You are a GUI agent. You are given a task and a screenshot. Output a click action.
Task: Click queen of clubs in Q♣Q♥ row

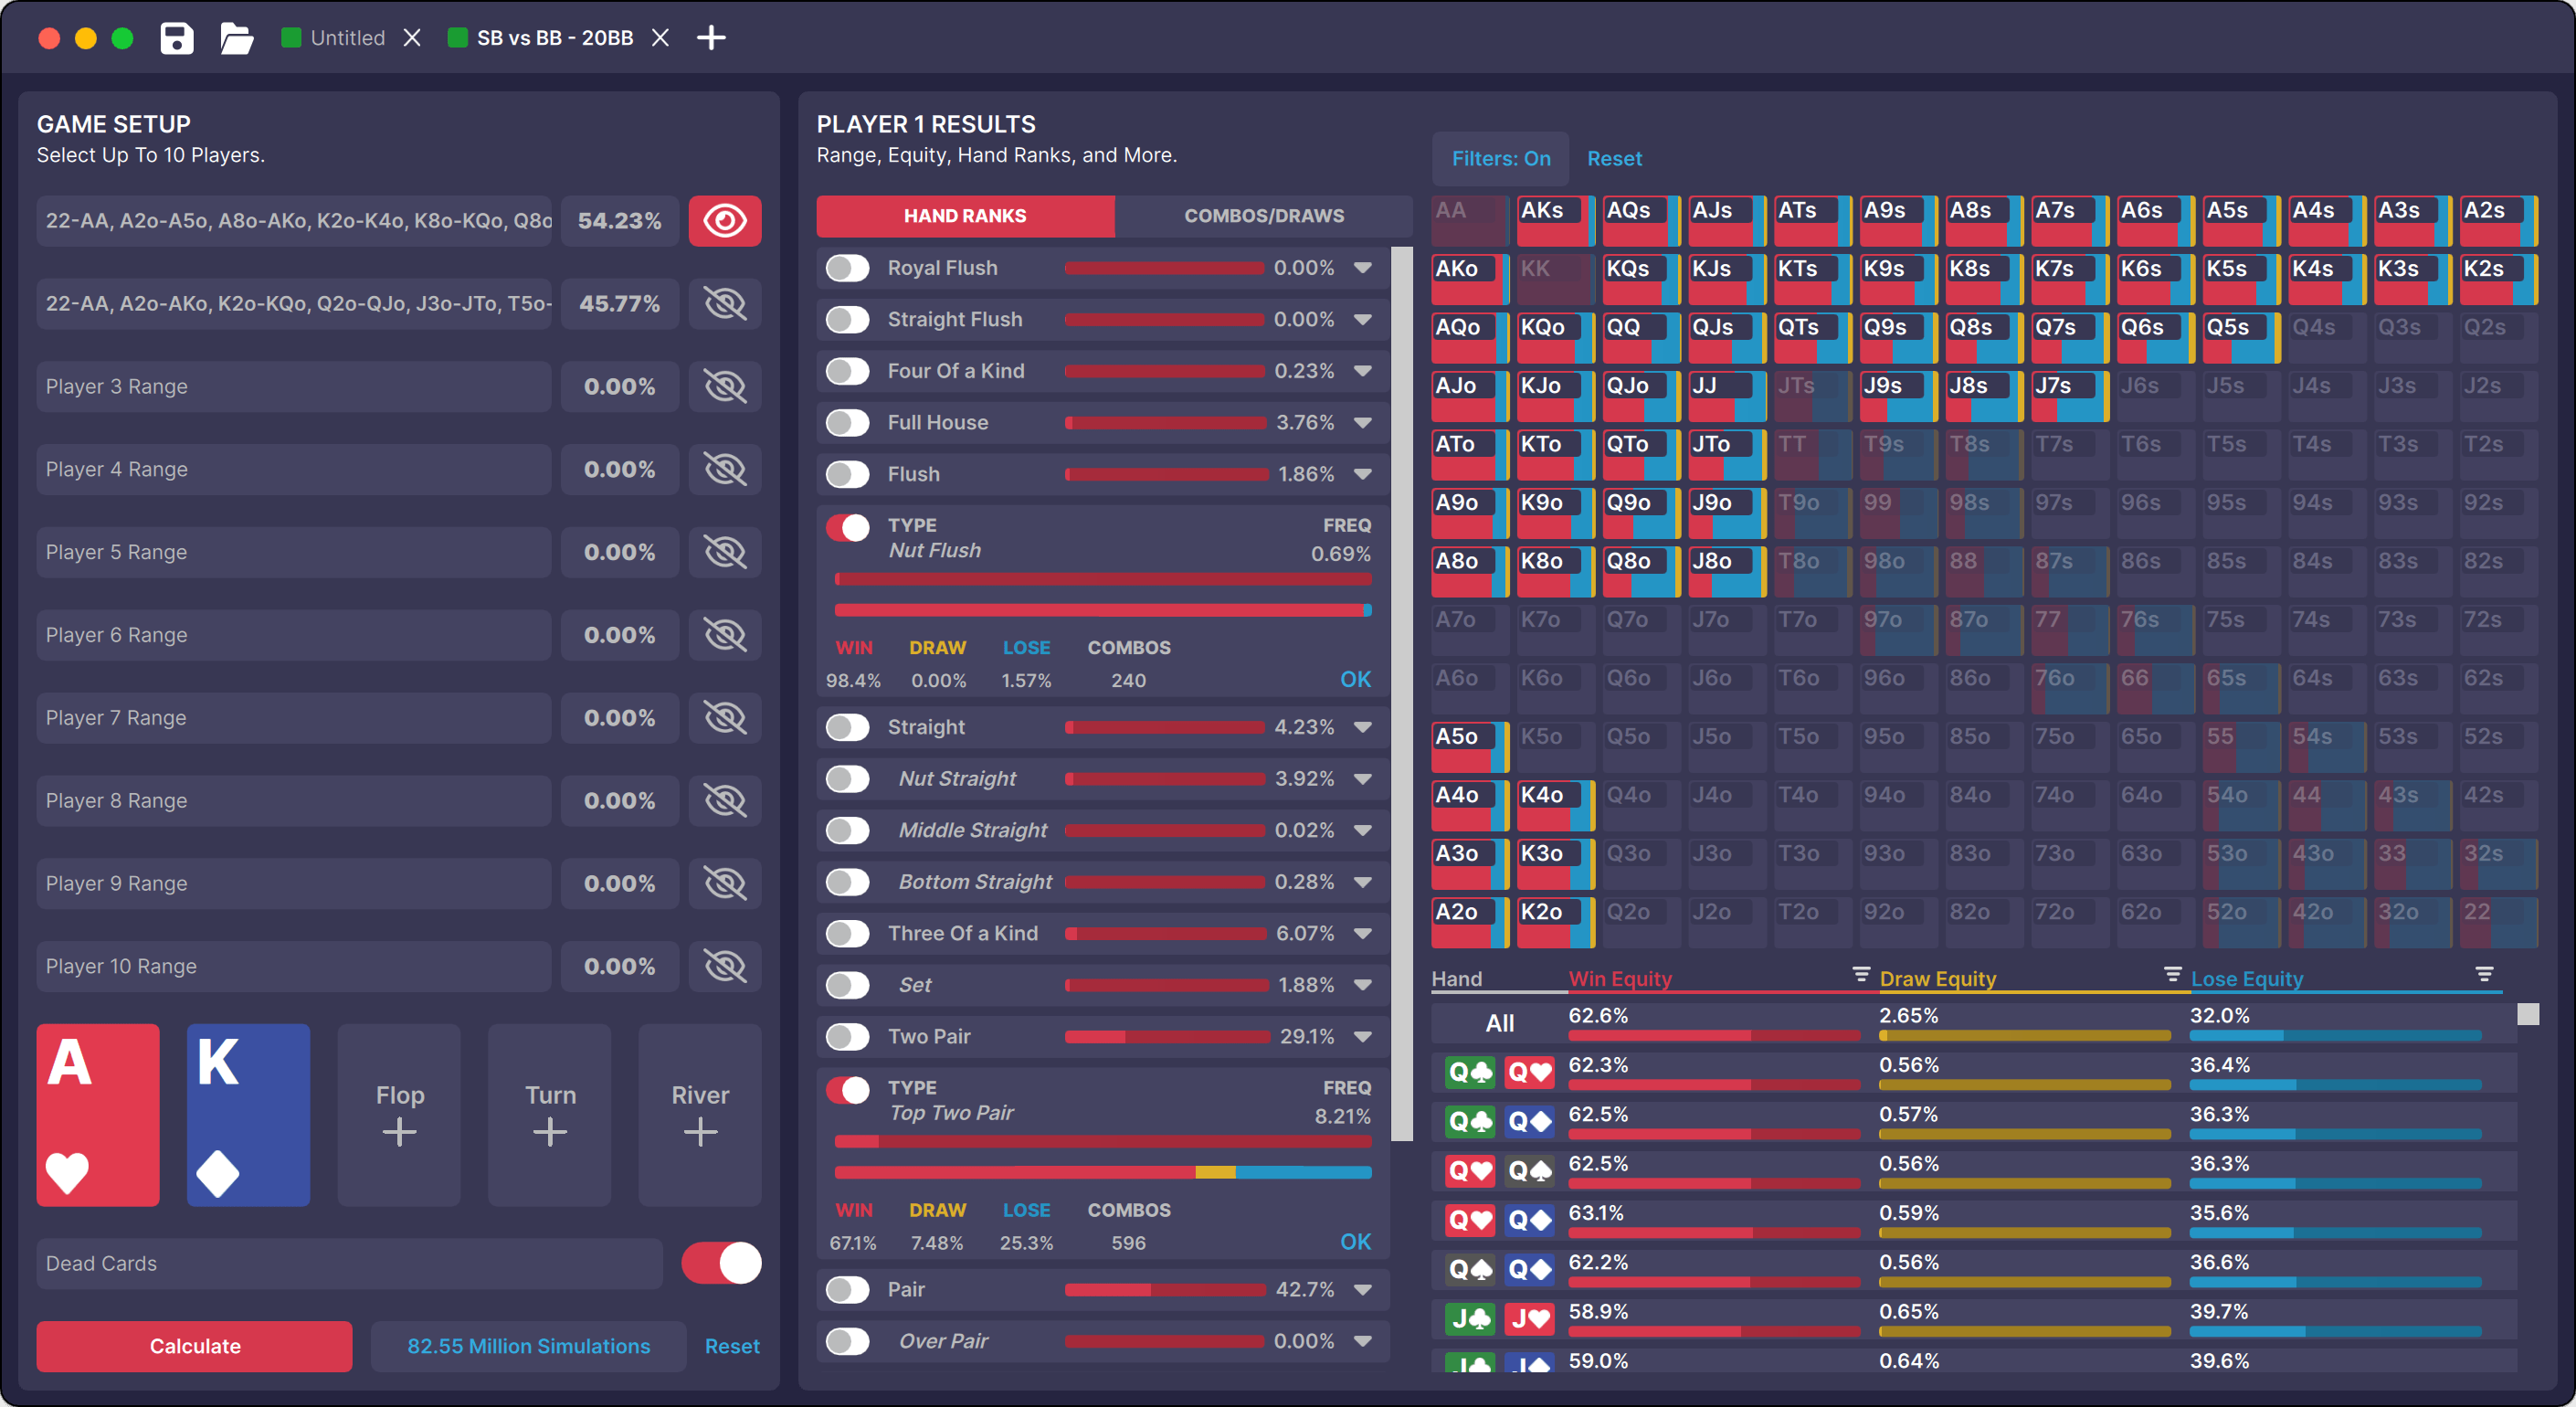(x=1470, y=1073)
